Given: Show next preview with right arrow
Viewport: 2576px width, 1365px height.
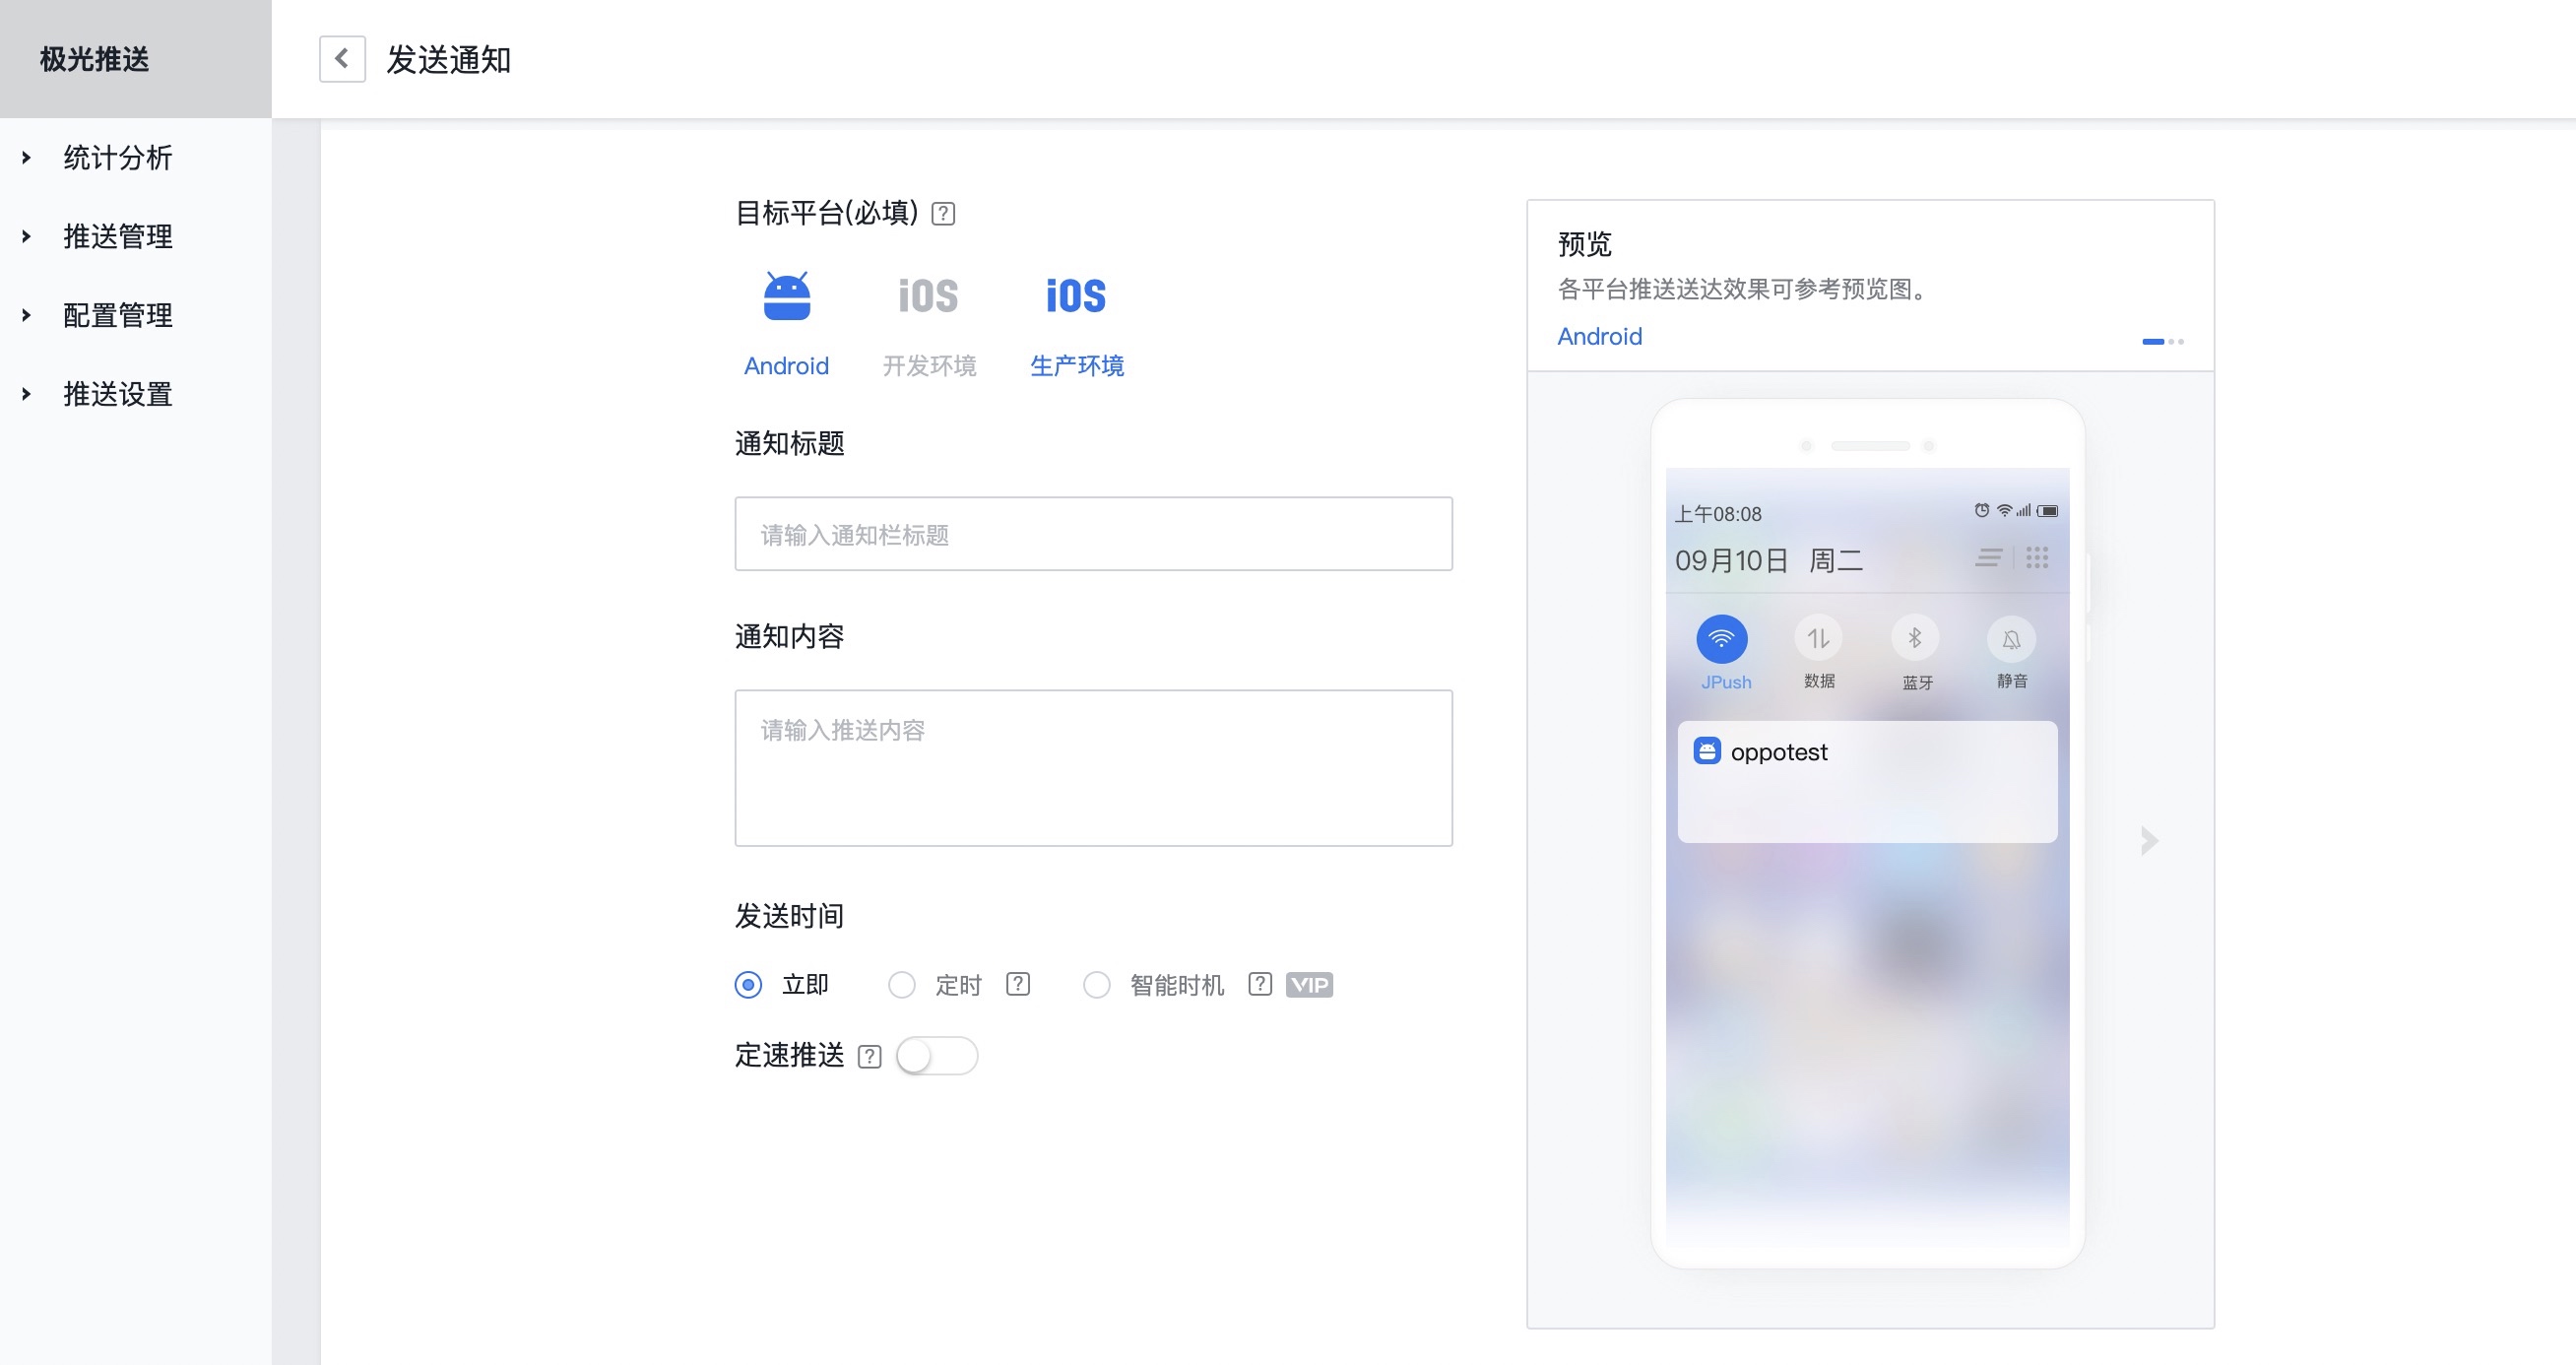Looking at the screenshot, I should coord(2149,841).
